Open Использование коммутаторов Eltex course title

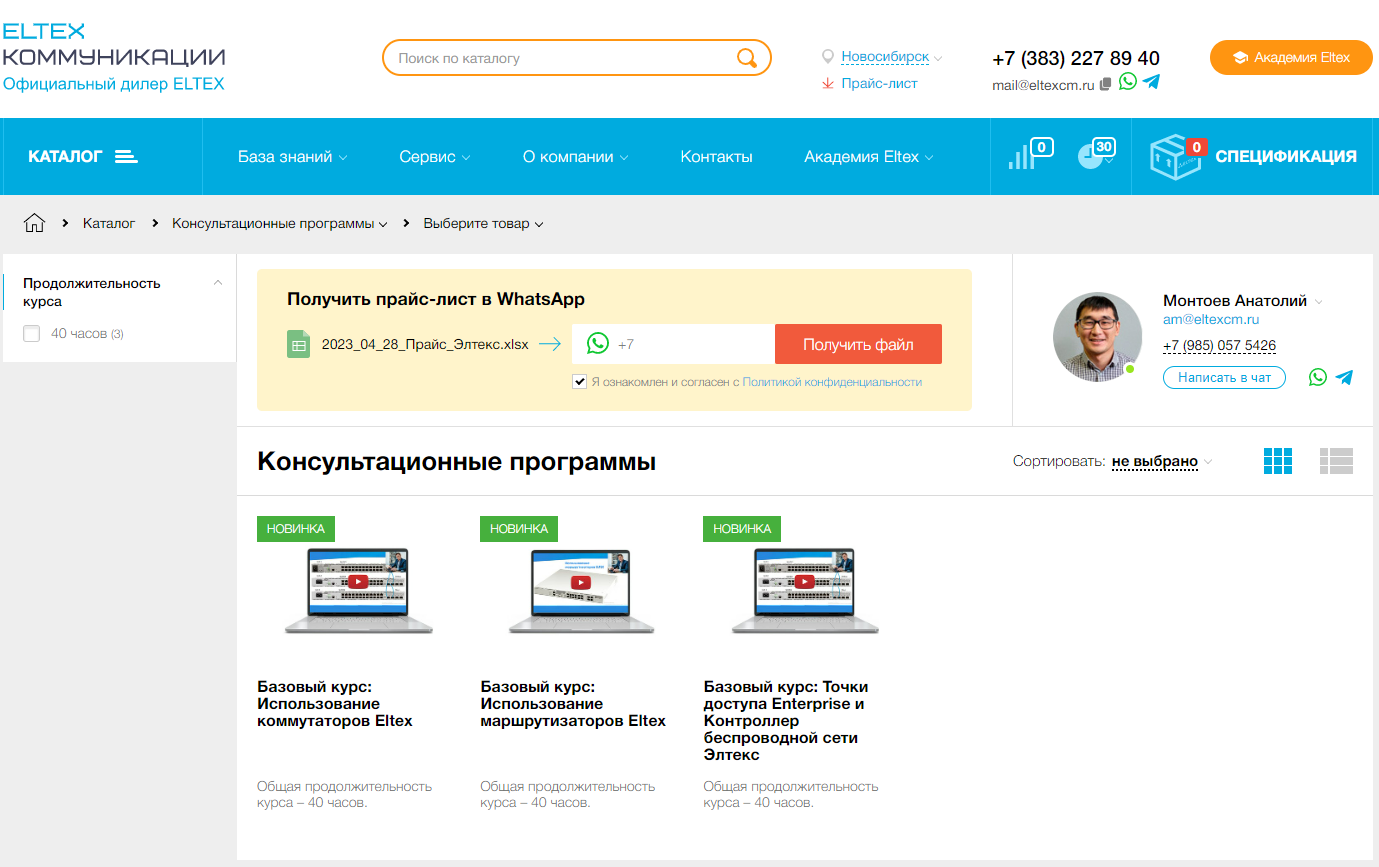[335, 704]
